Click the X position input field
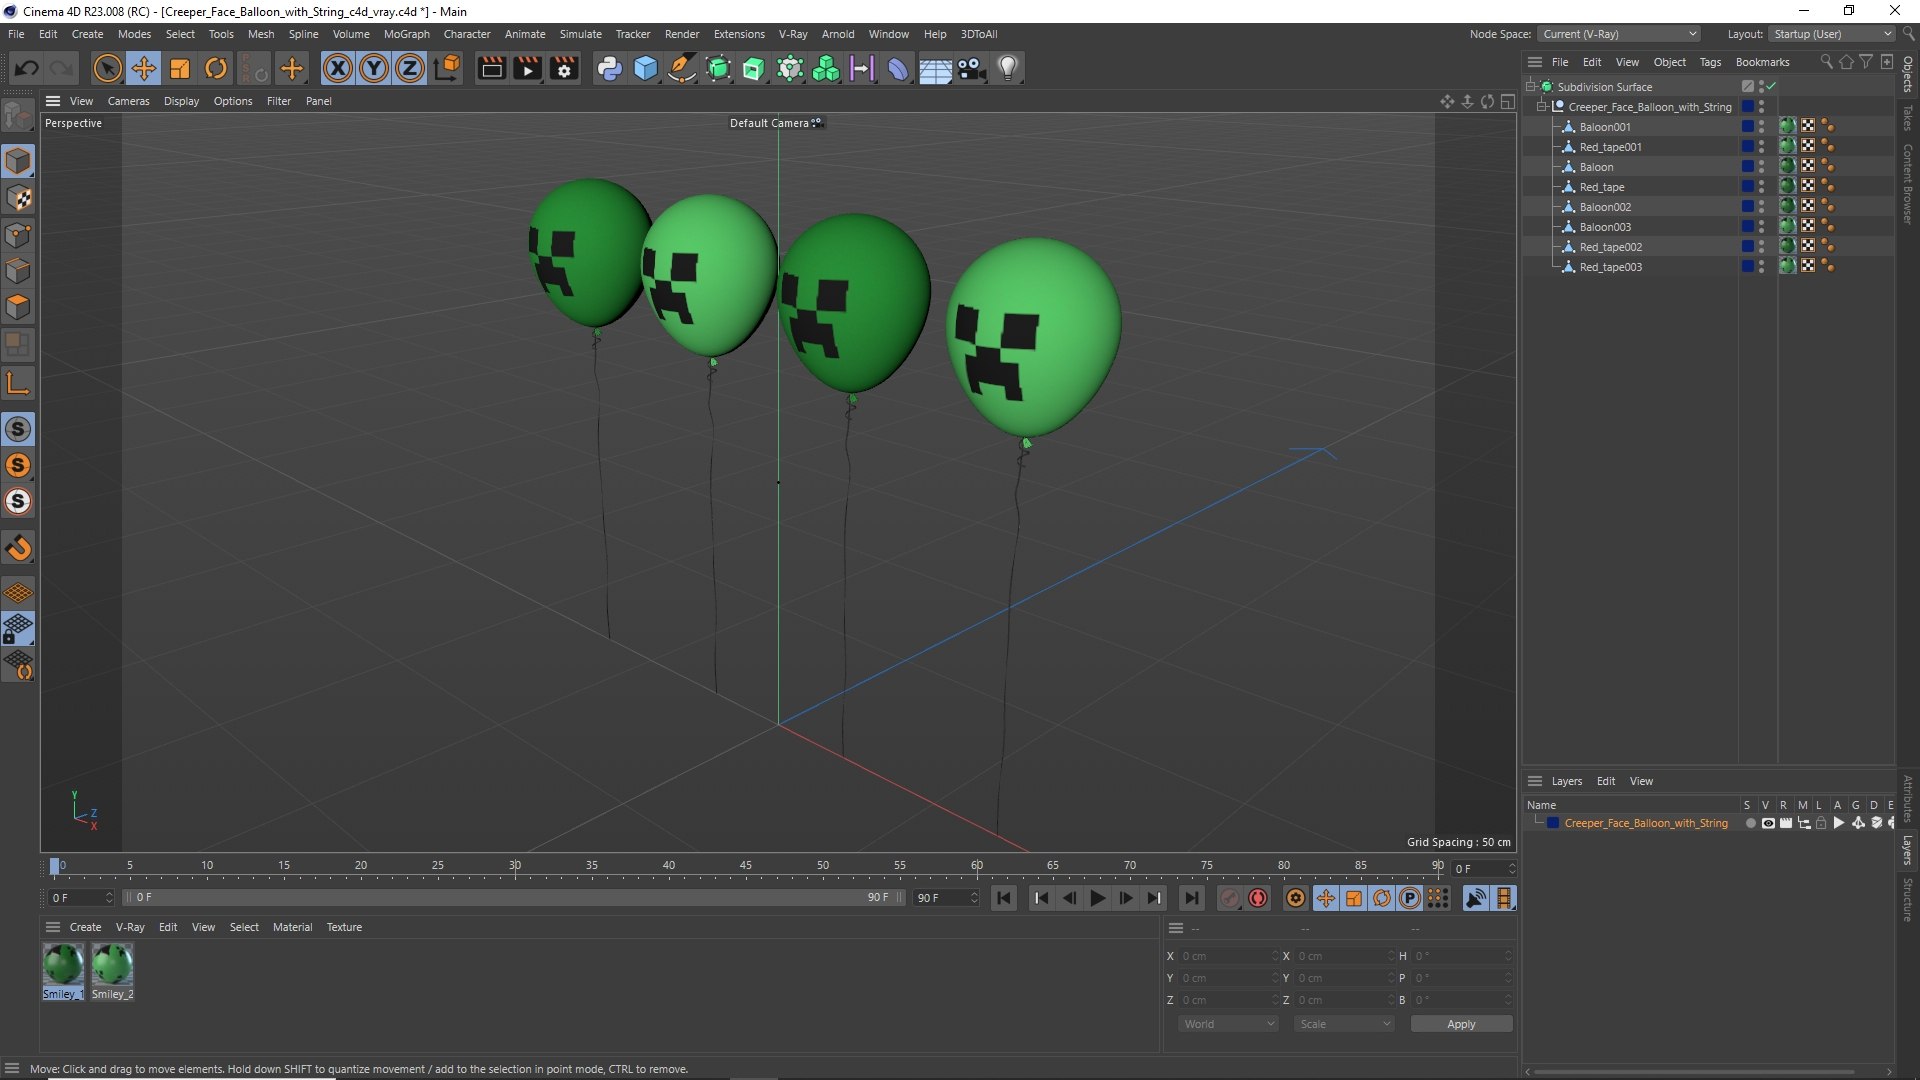Screen dimensions: 1920x1080 [x=1228, y=956]
